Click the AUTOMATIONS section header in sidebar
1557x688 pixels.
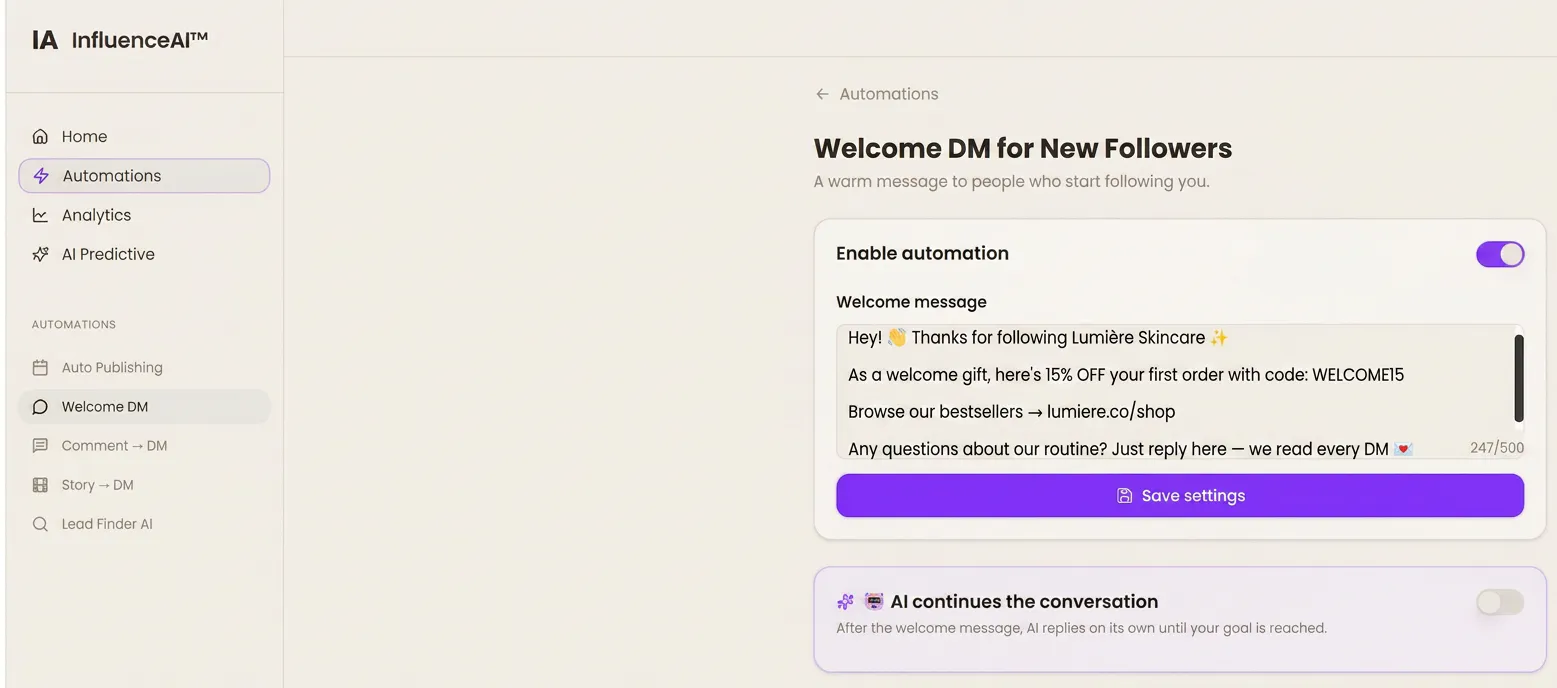pos(74,325)
